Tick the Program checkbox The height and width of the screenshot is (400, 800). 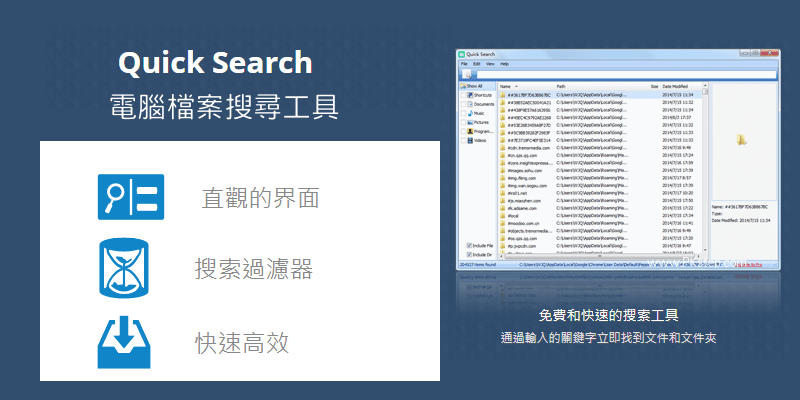(x=464, y=131)
